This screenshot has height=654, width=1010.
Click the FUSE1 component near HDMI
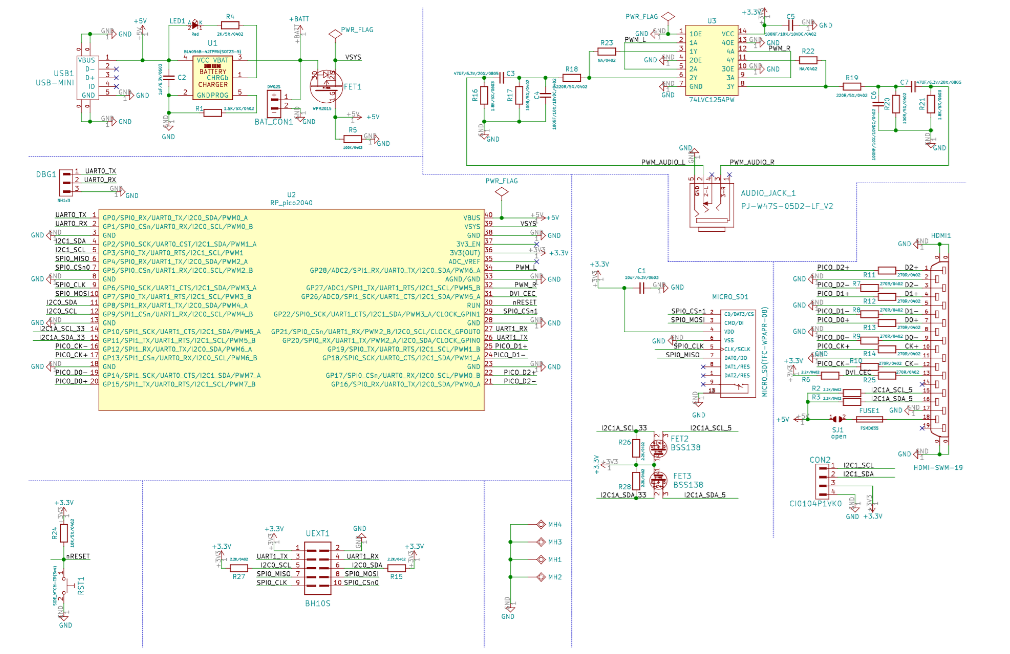click(x=868, y=419)
